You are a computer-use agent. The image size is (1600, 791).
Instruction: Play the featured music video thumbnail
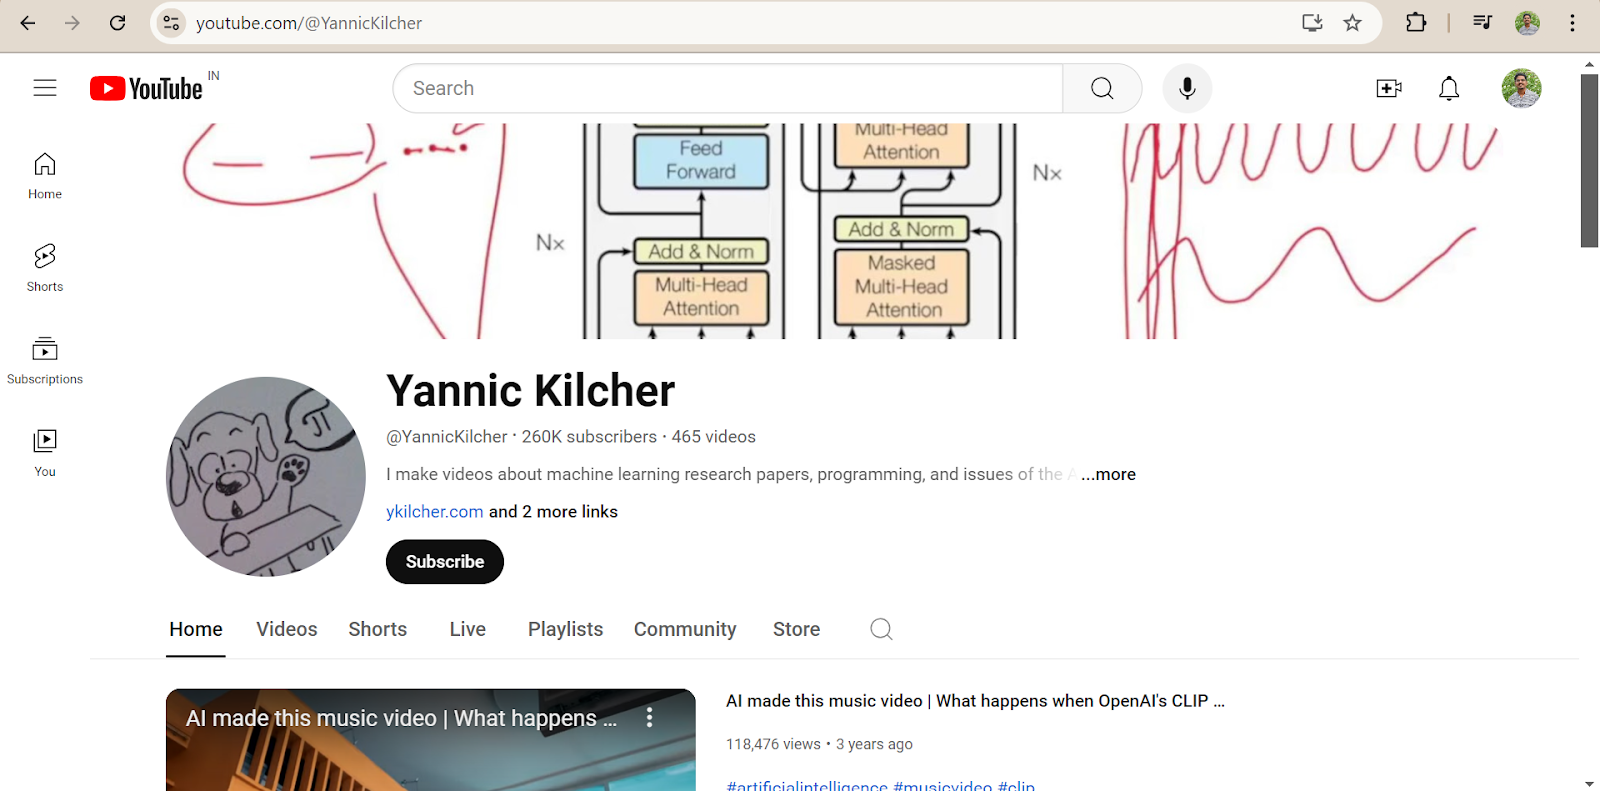click(430, 740)
